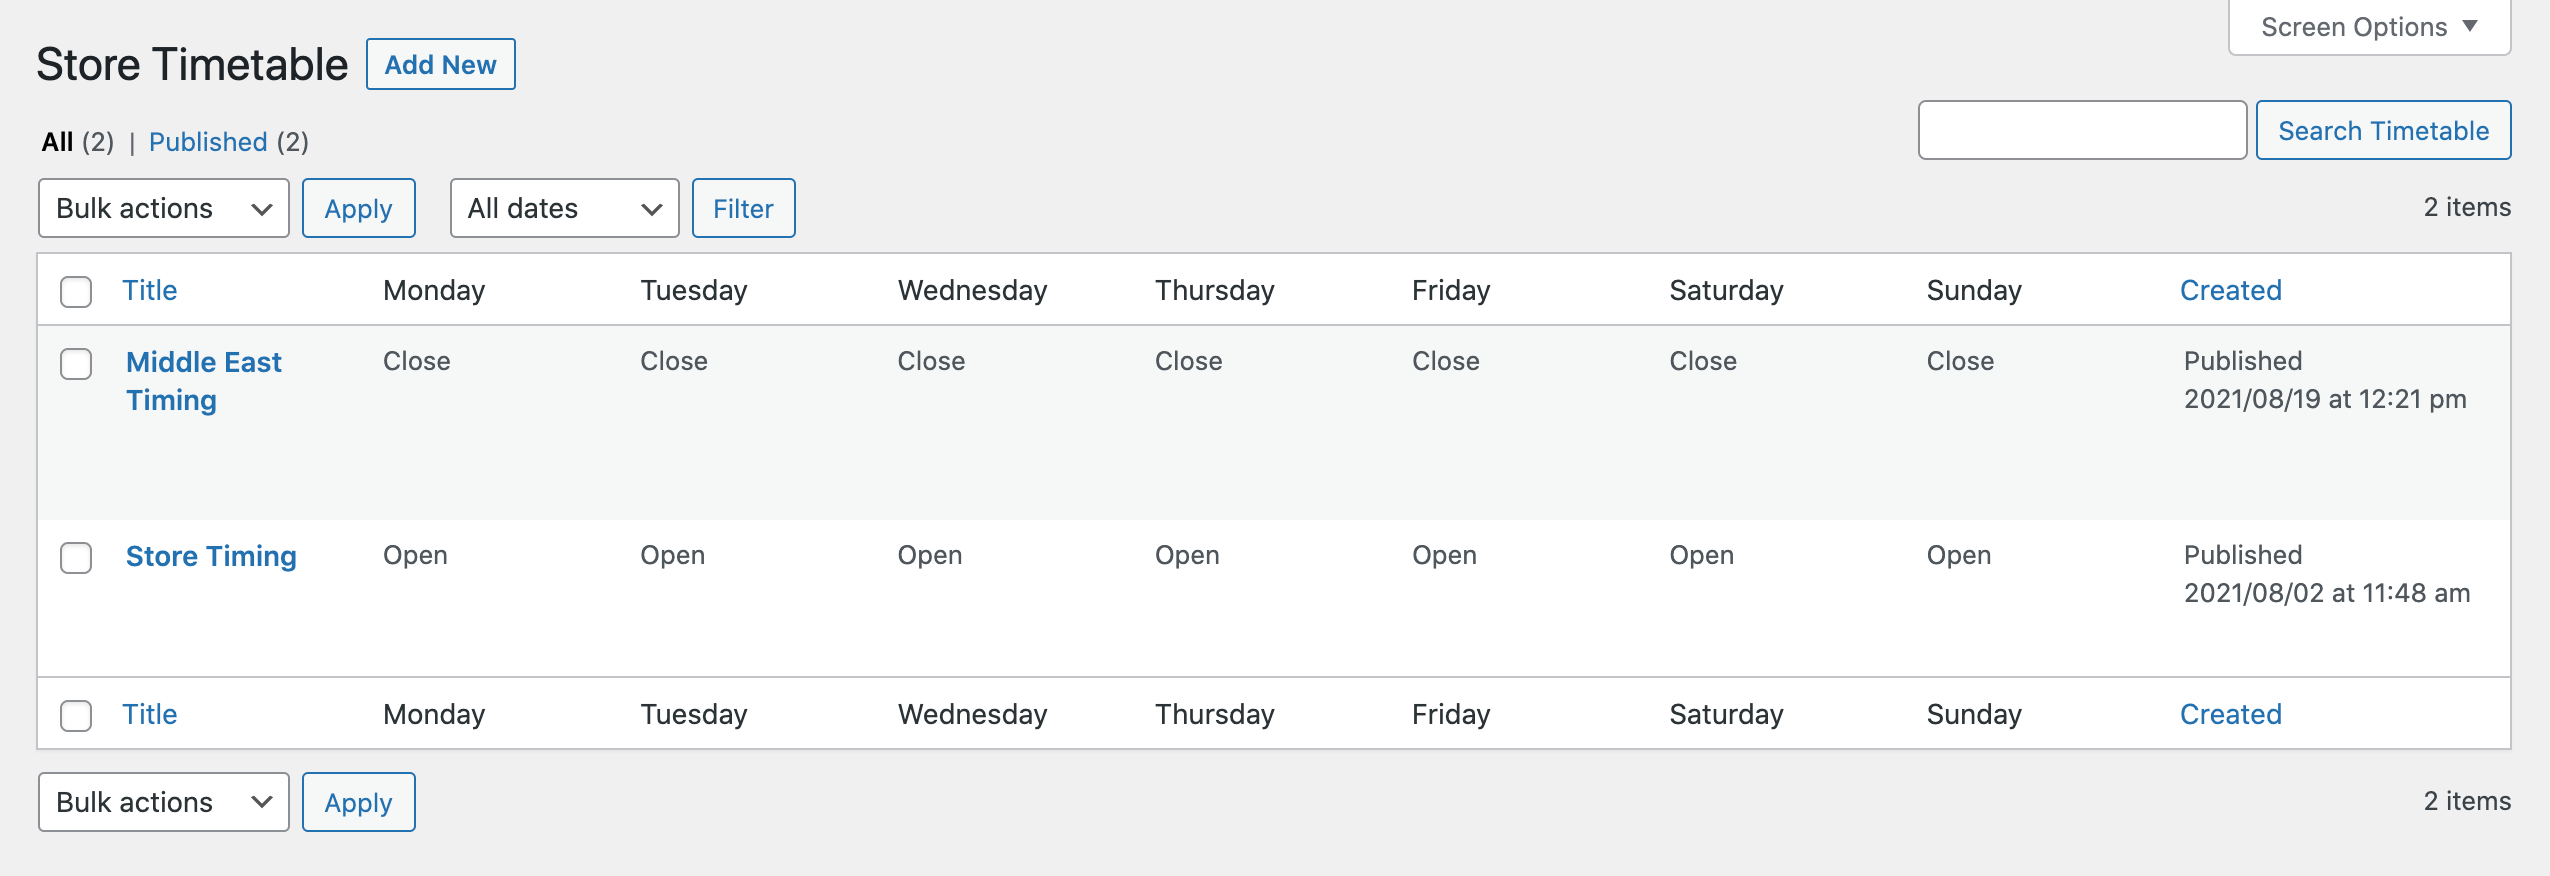Expand the Bulk actions dropdown
2550x876 pixels.
tap(163, 208)
